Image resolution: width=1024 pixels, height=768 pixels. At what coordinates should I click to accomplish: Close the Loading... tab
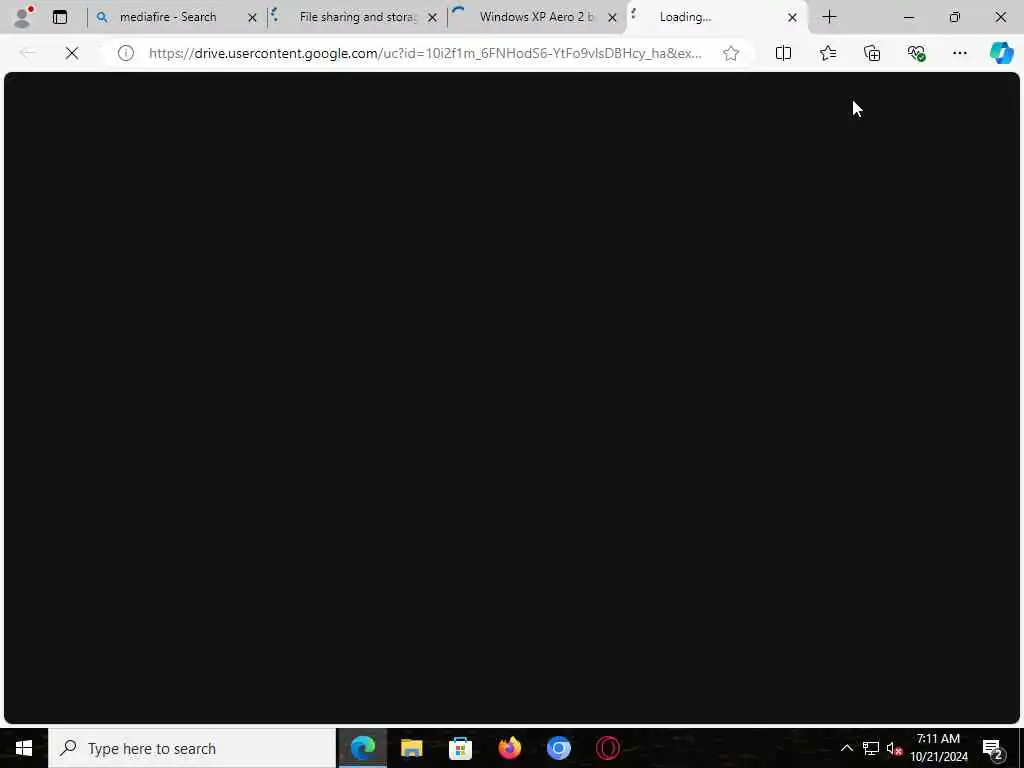(x=792, y=18)
